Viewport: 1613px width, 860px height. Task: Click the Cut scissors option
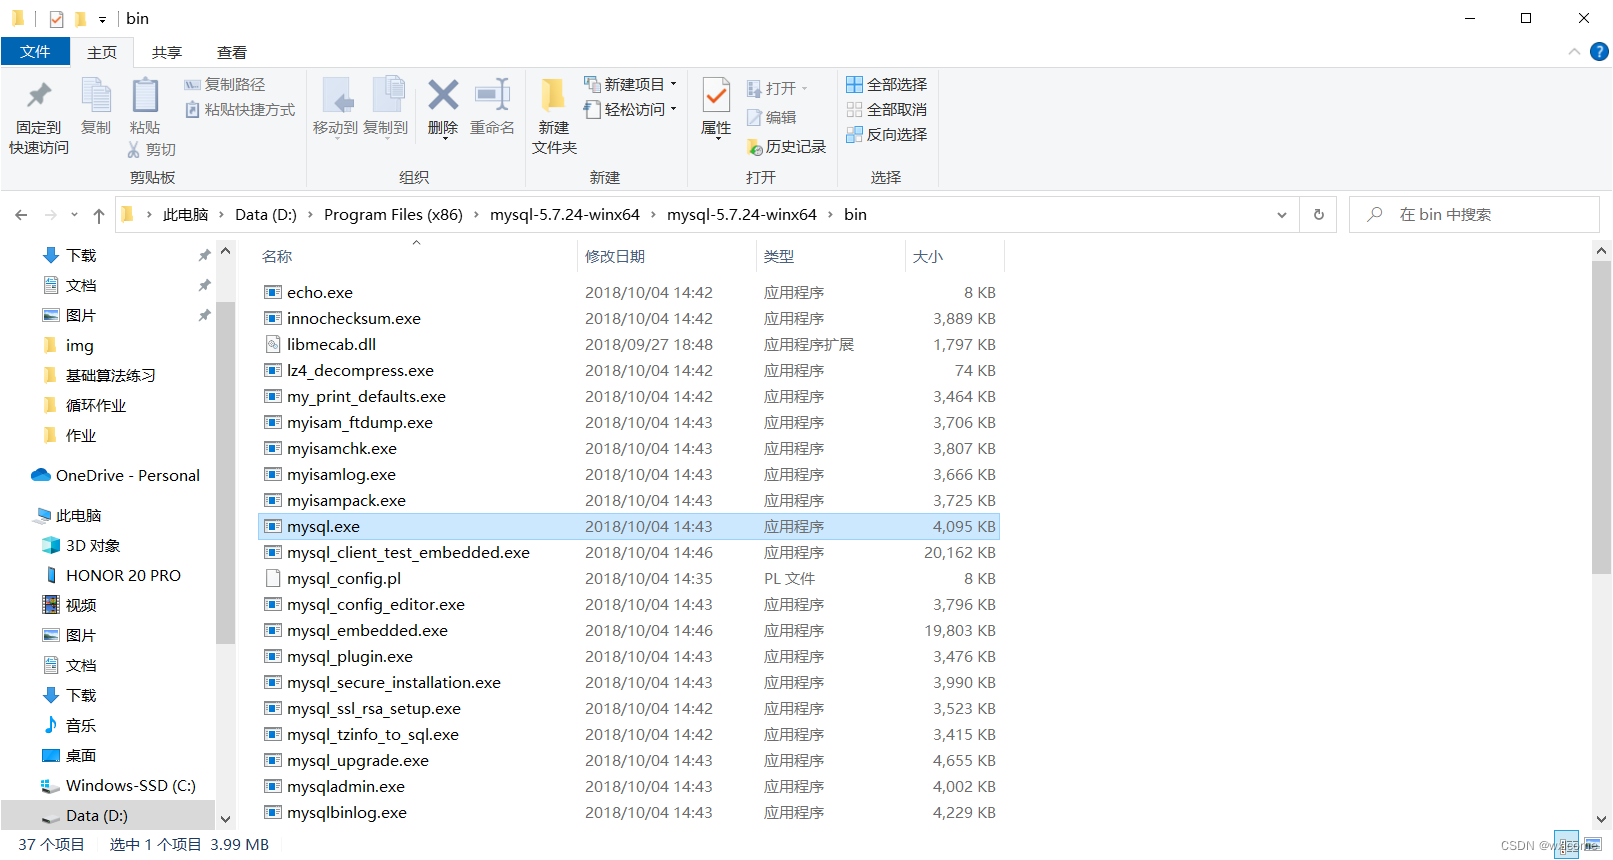coord(151,150)
